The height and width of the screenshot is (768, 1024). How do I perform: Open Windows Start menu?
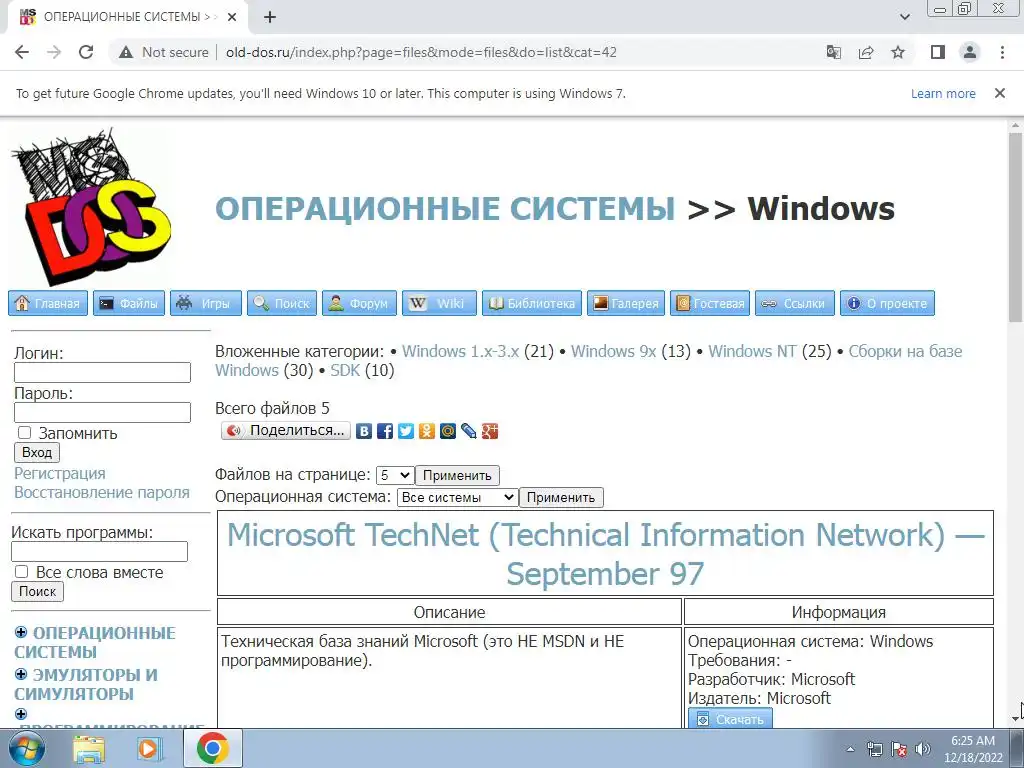coord(25,748)
